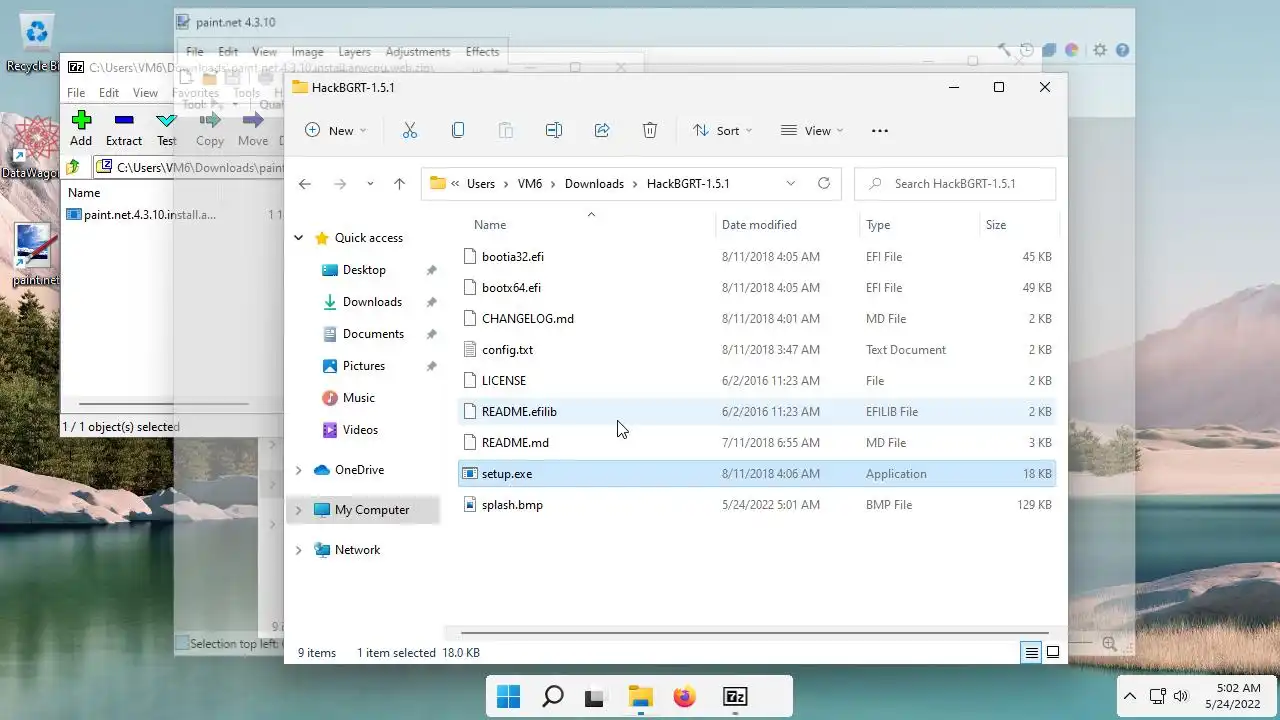The height and width of the screenshot is (720, 1280).
Task: Click the Share icon in Explorer toolbar
Action: 602,130
